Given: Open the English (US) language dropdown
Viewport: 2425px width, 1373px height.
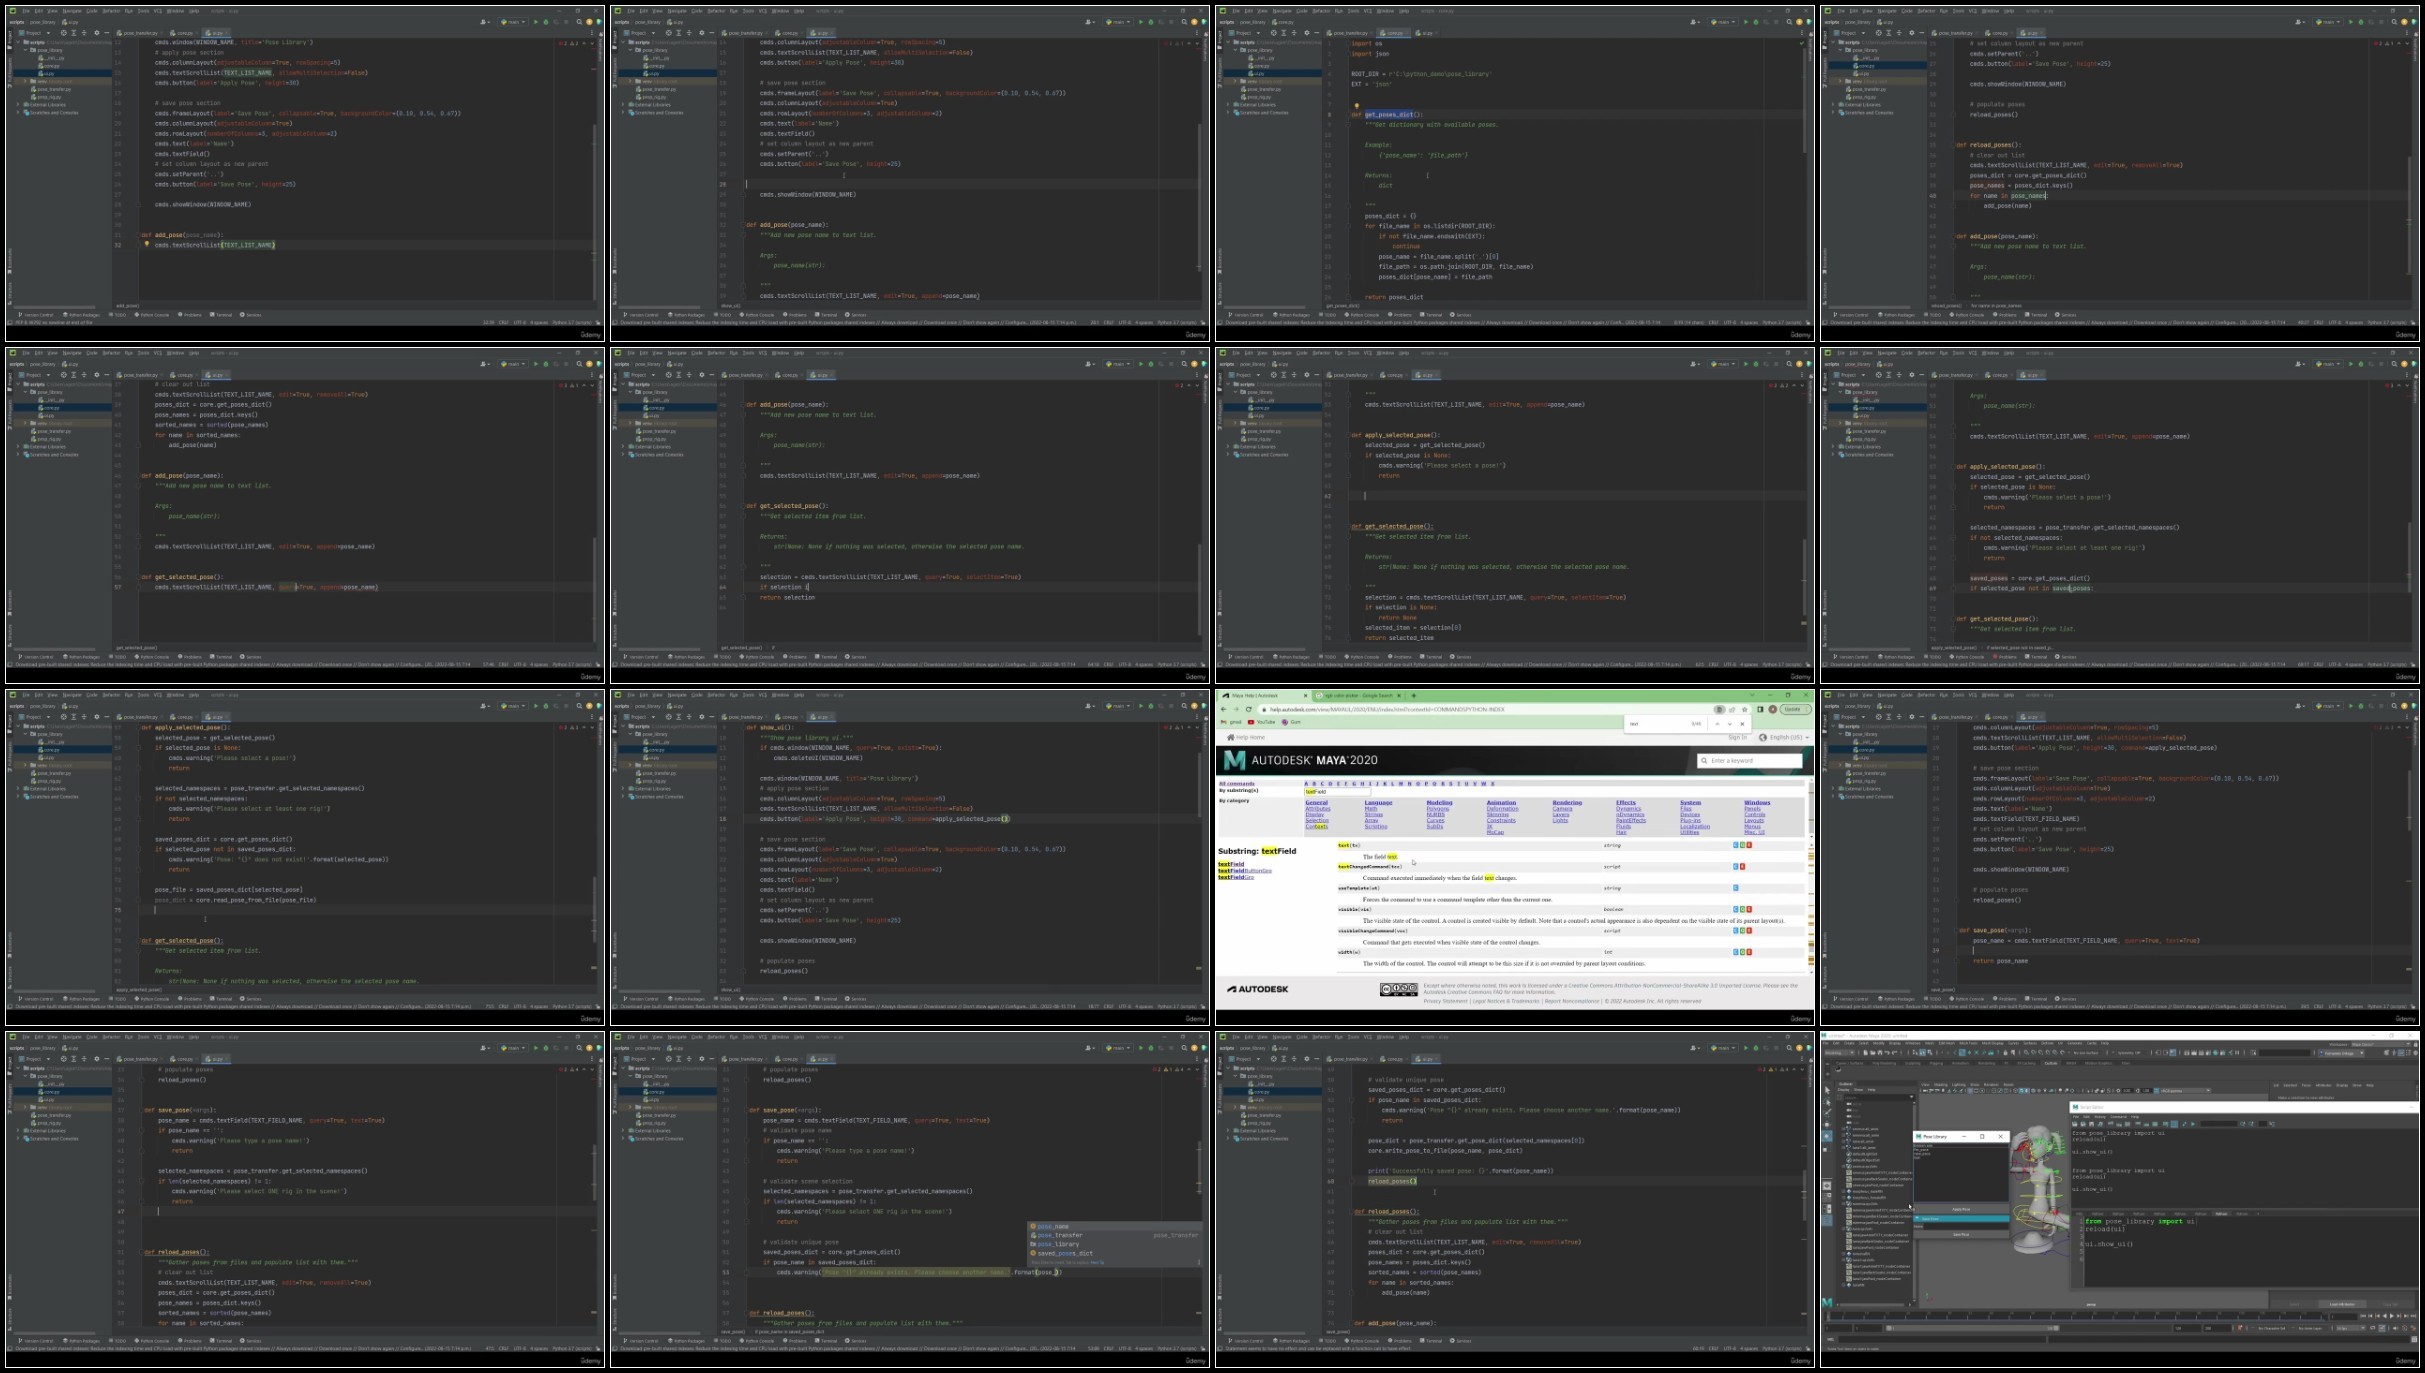Looking at the screenshot, I should coord(1783,738).
